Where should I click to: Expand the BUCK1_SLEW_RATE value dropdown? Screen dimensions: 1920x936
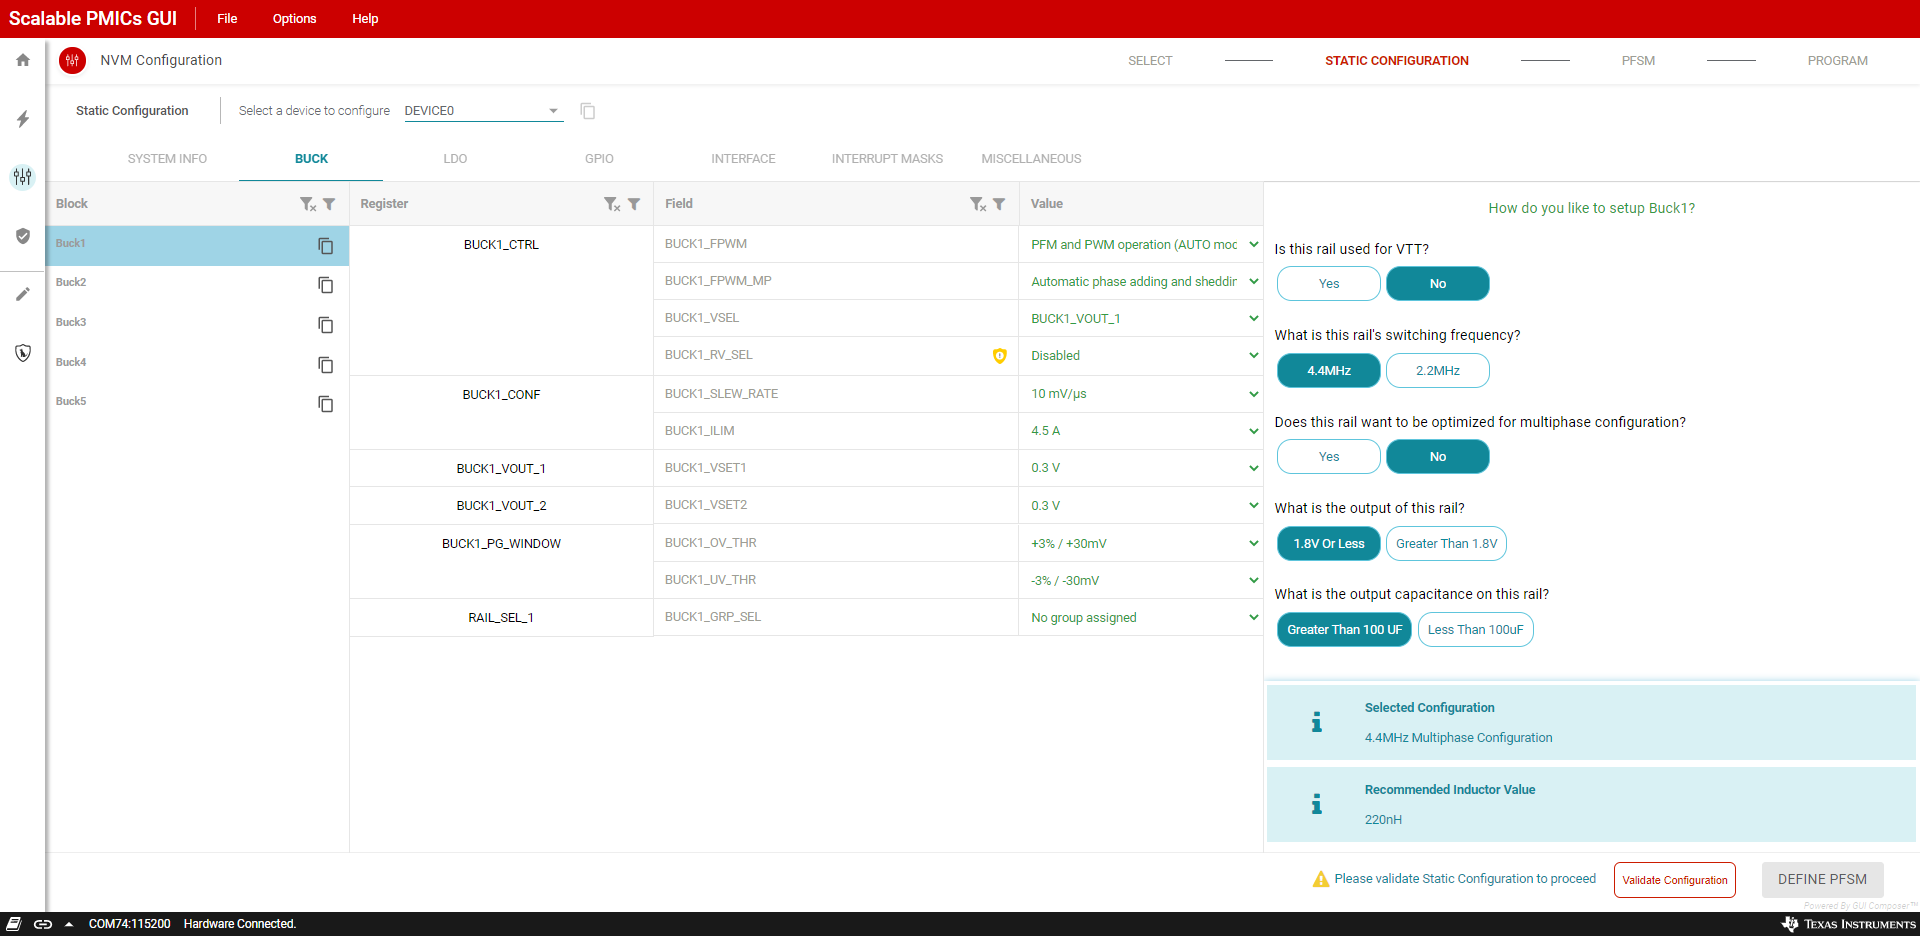click(x=1253, y=394)
